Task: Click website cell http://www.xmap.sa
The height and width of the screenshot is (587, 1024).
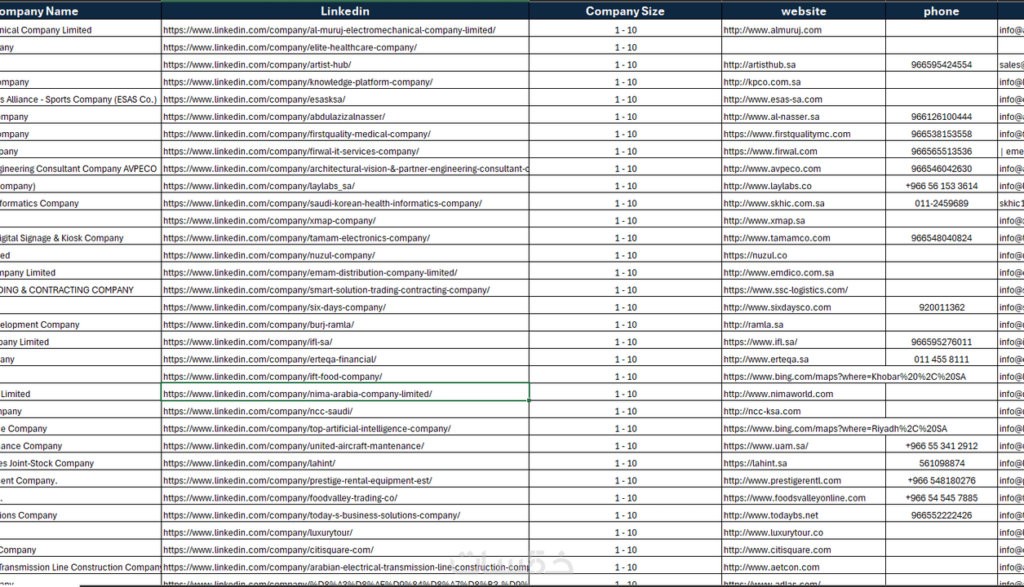Action: tap(803, 221)
